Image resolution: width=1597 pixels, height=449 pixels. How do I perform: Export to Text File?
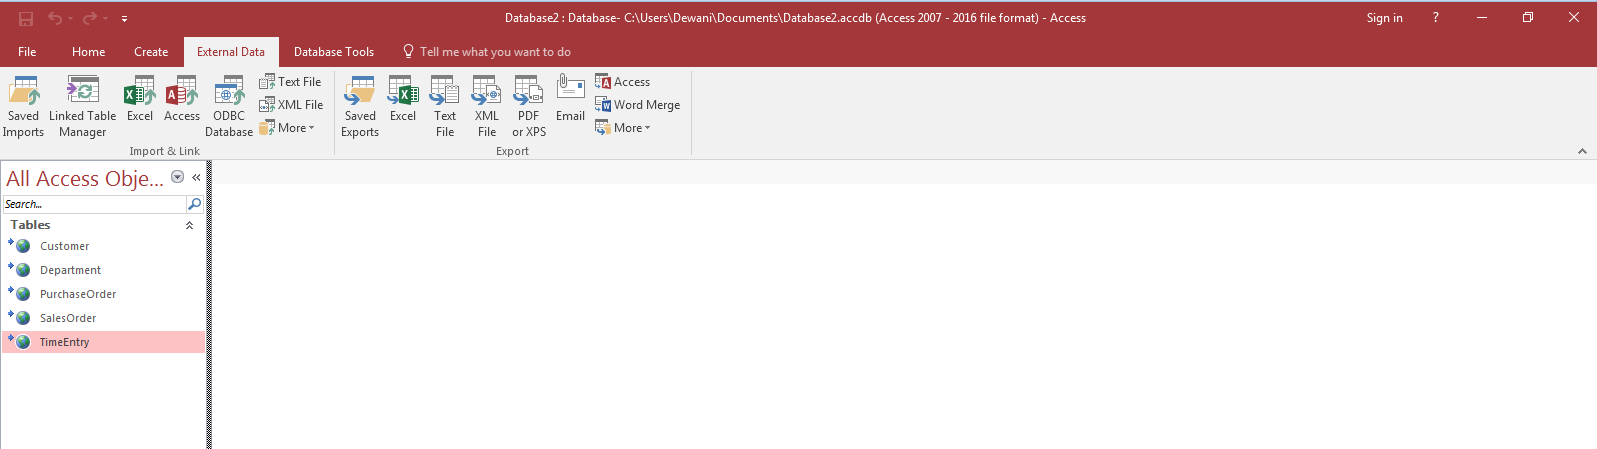point(445,106)
